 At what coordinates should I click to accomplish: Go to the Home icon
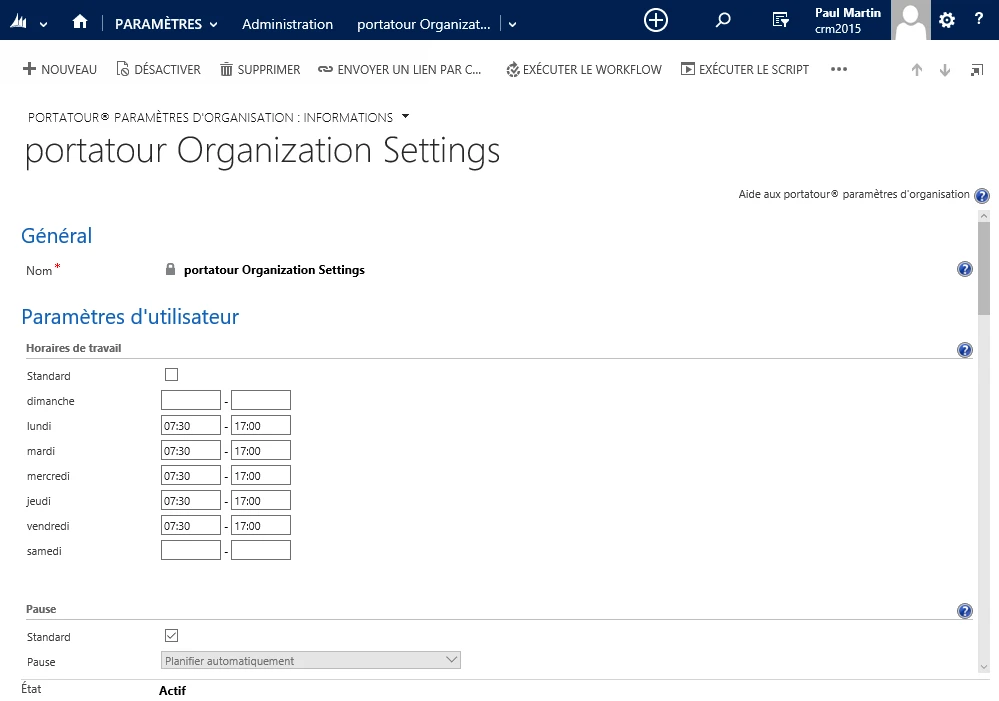(x=80, y=22)
